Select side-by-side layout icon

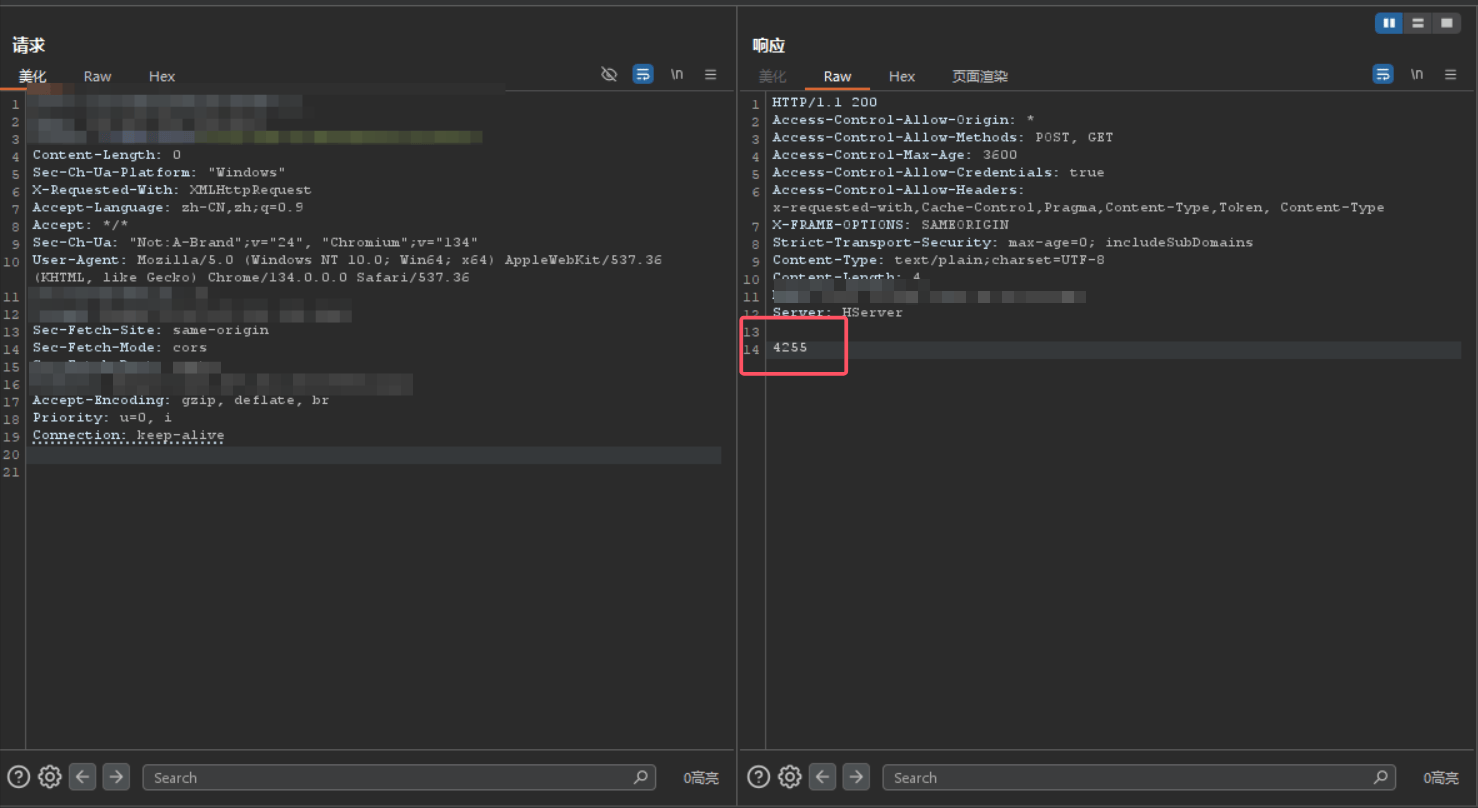(x=1389, y=23)
